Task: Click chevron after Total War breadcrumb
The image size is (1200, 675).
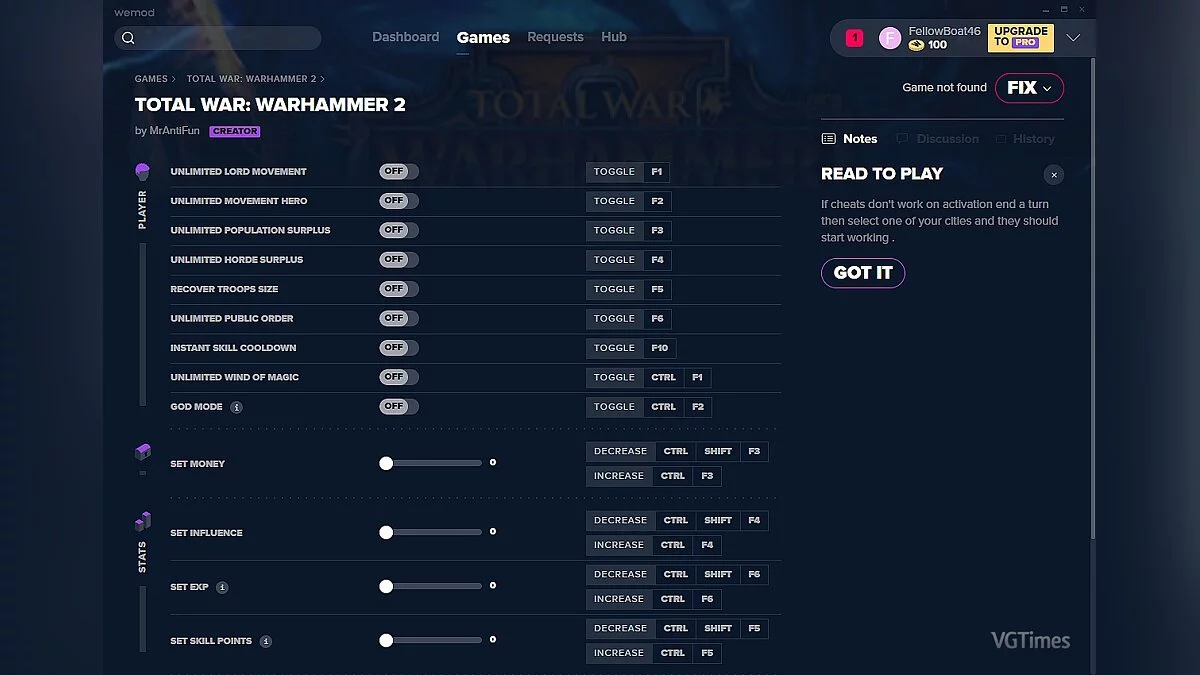Action: pos(322,79)
